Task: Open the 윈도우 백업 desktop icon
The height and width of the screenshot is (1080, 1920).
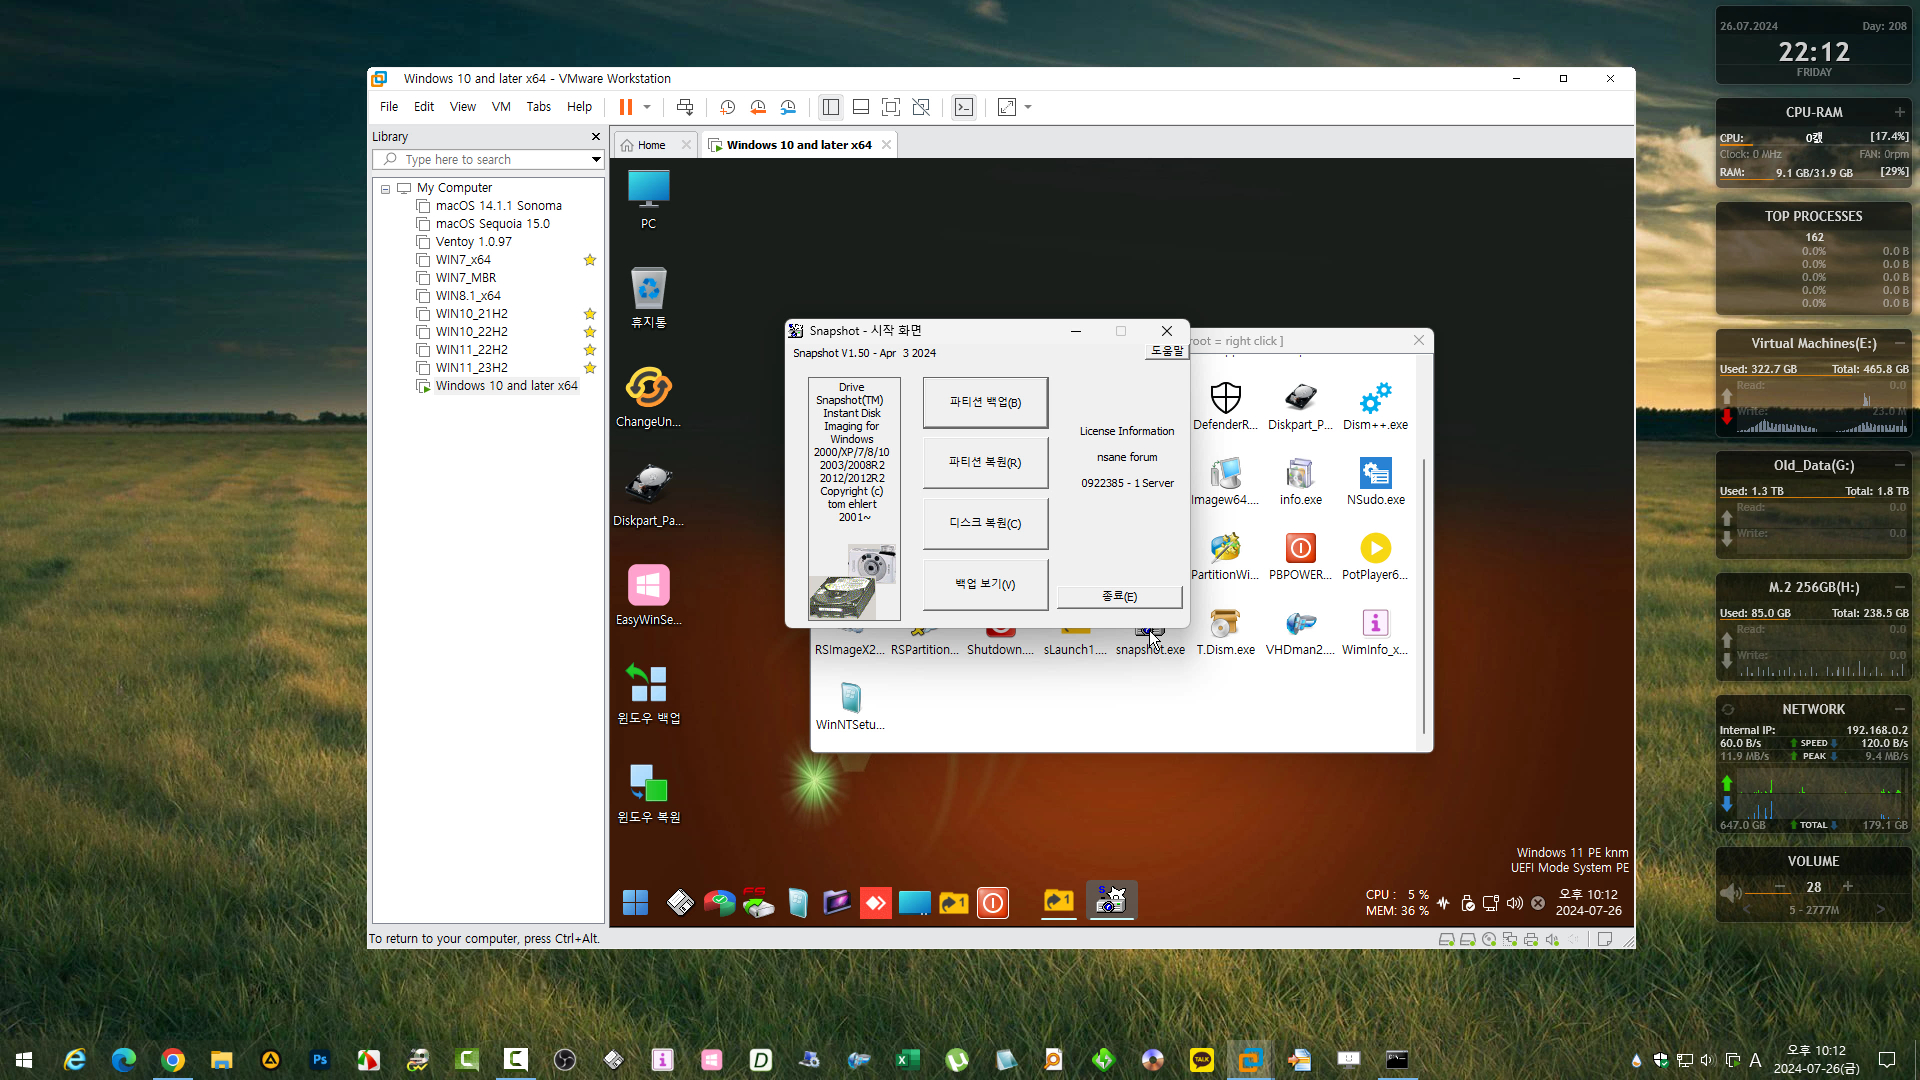Action: pyautogui.click(x=648, y=694)
